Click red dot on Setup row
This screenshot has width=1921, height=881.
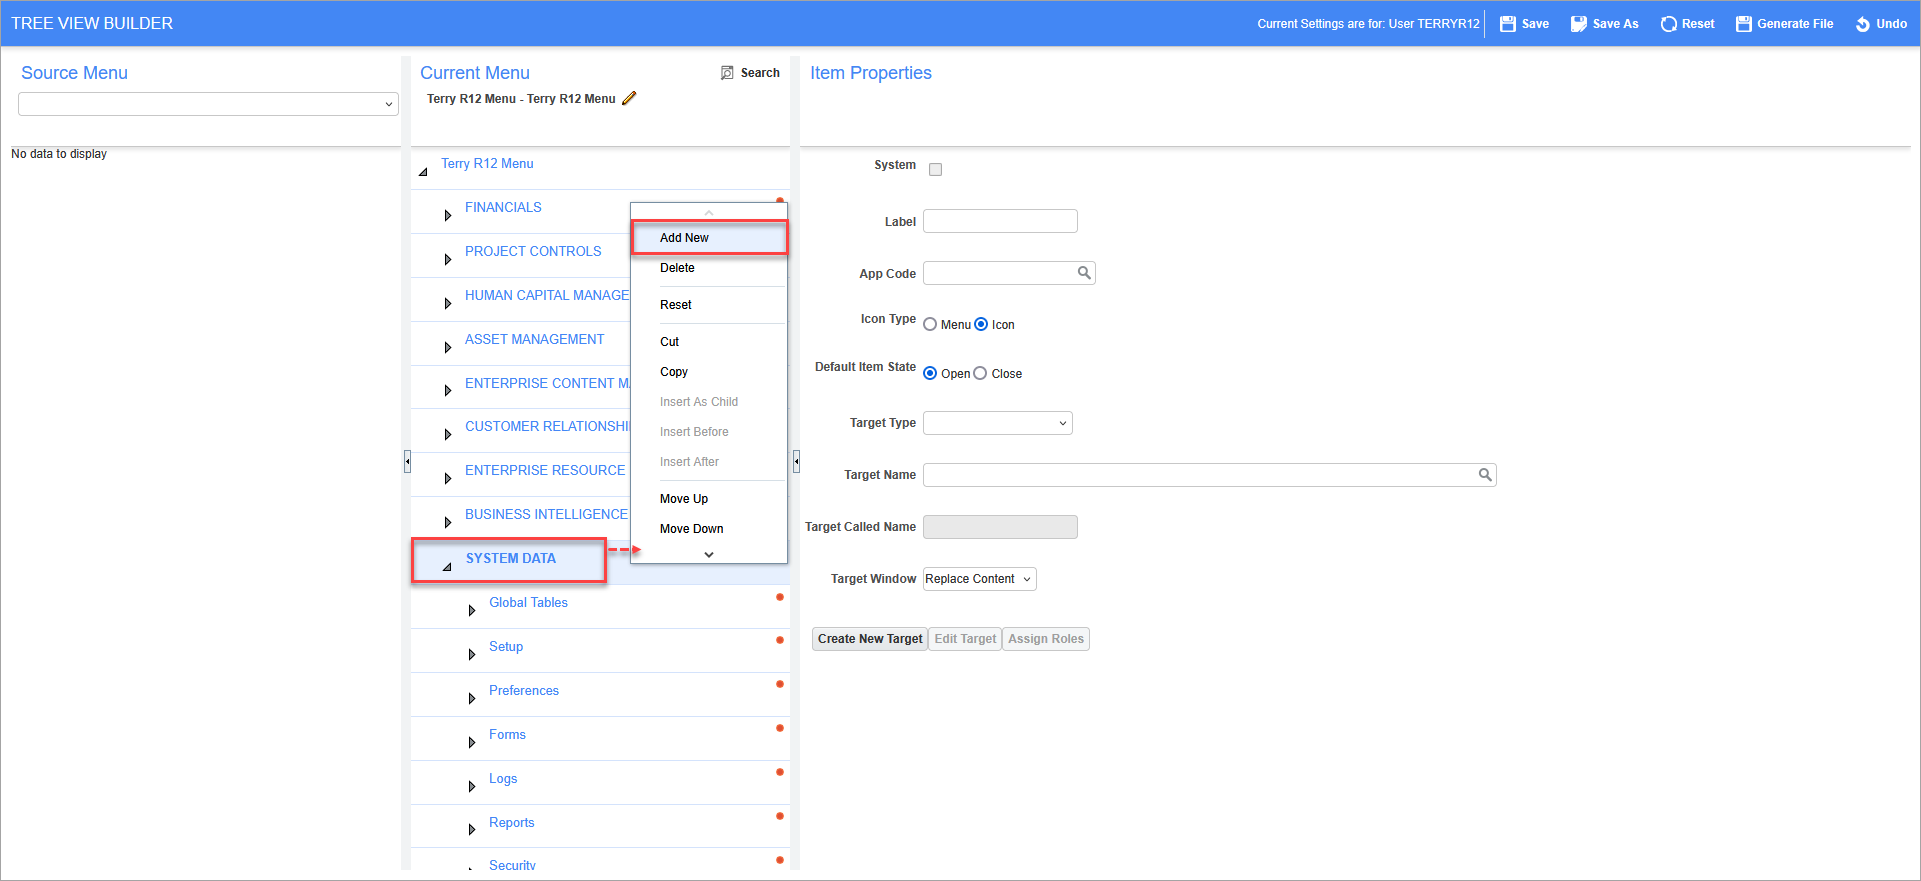[780, 640]
